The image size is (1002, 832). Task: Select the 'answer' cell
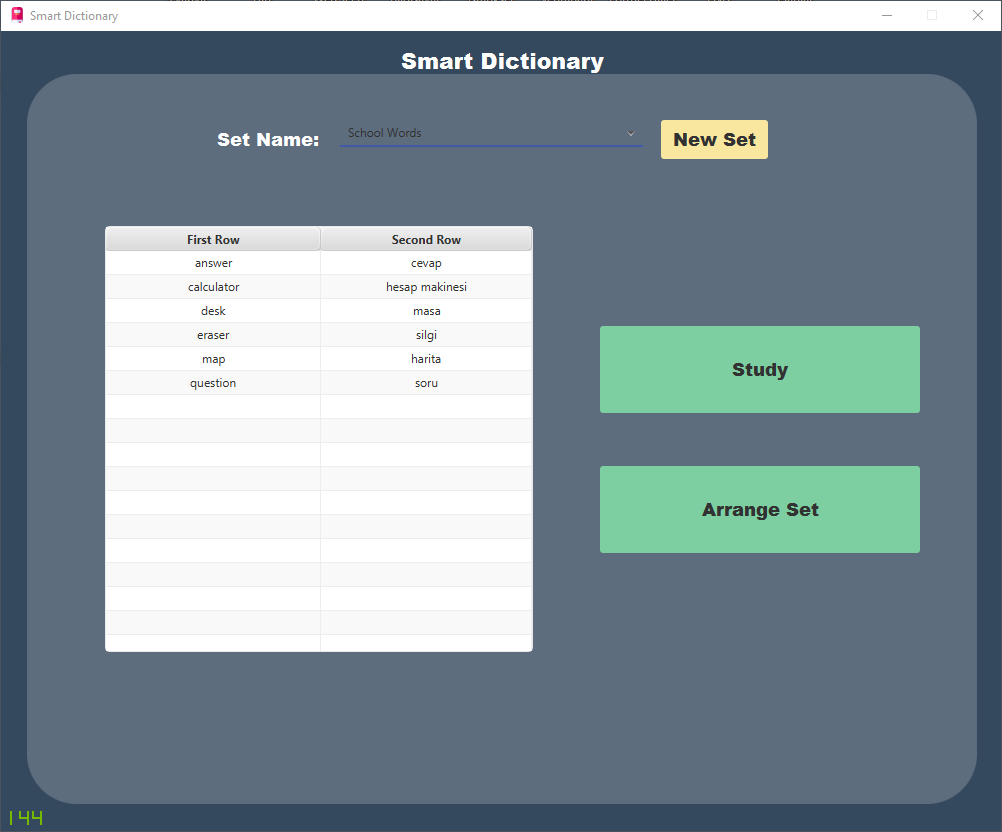point(213,263)
